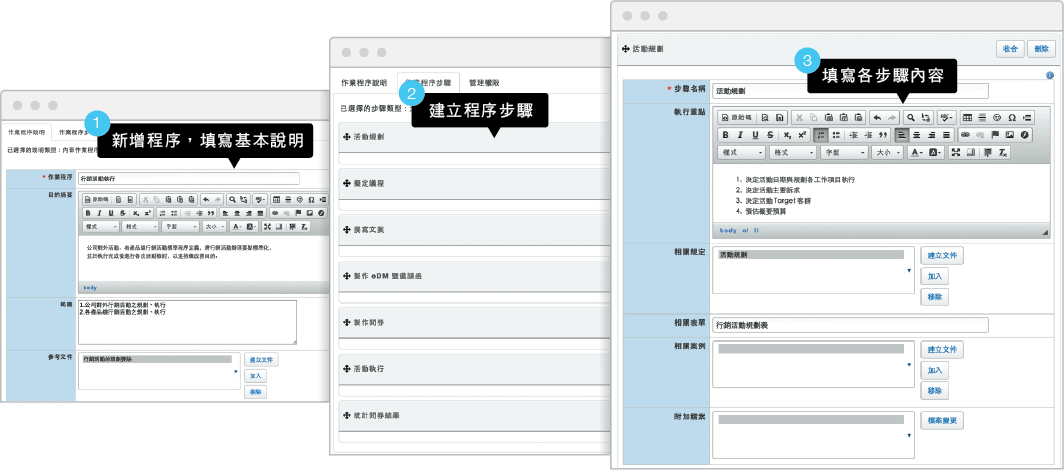Viewport: 1064px width, 470px height.
Task: Toggle Strikethrough in the 執行重點 editor
Action: (x=770, y=135)
